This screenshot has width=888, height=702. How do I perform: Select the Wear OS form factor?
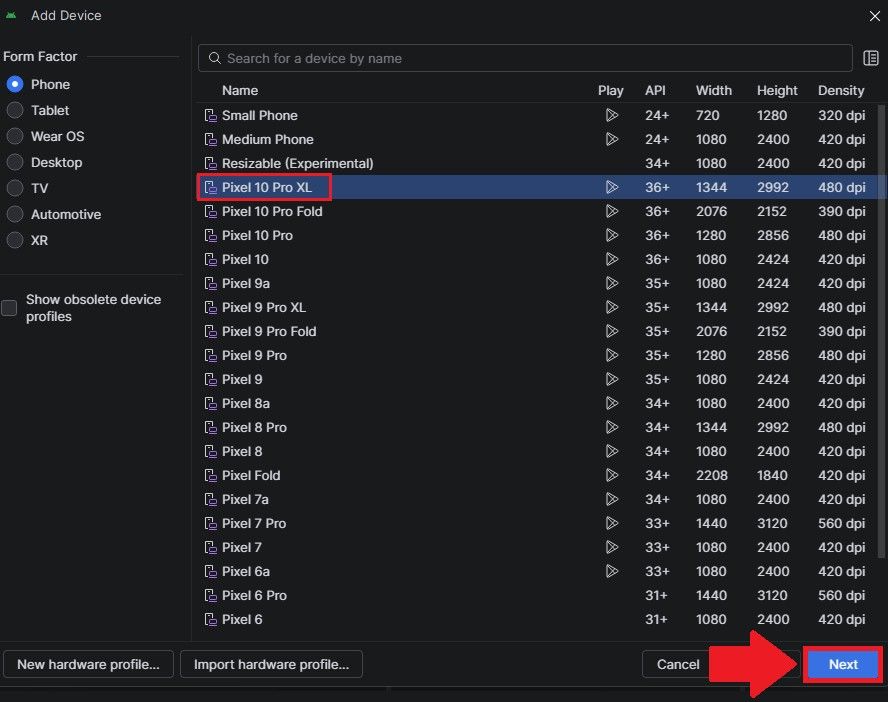click(15, 136)
